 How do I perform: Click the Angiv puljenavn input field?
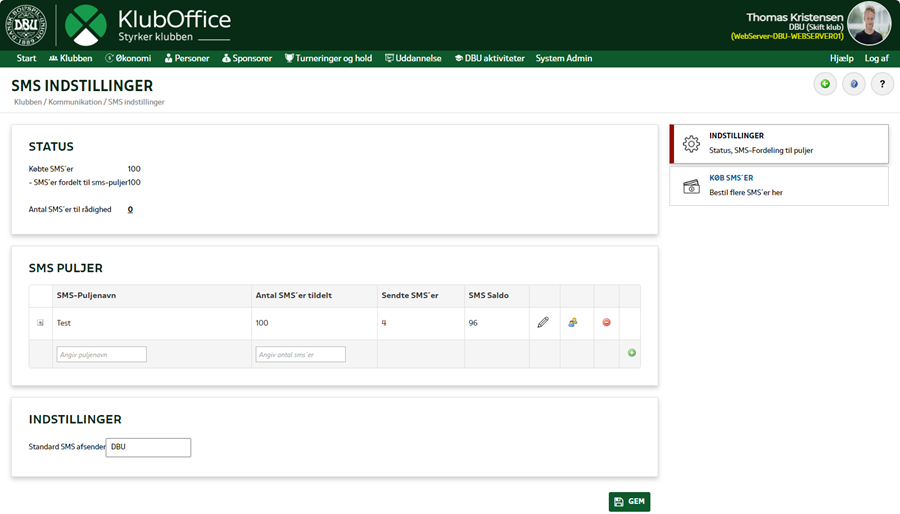[x=102, y=354]
